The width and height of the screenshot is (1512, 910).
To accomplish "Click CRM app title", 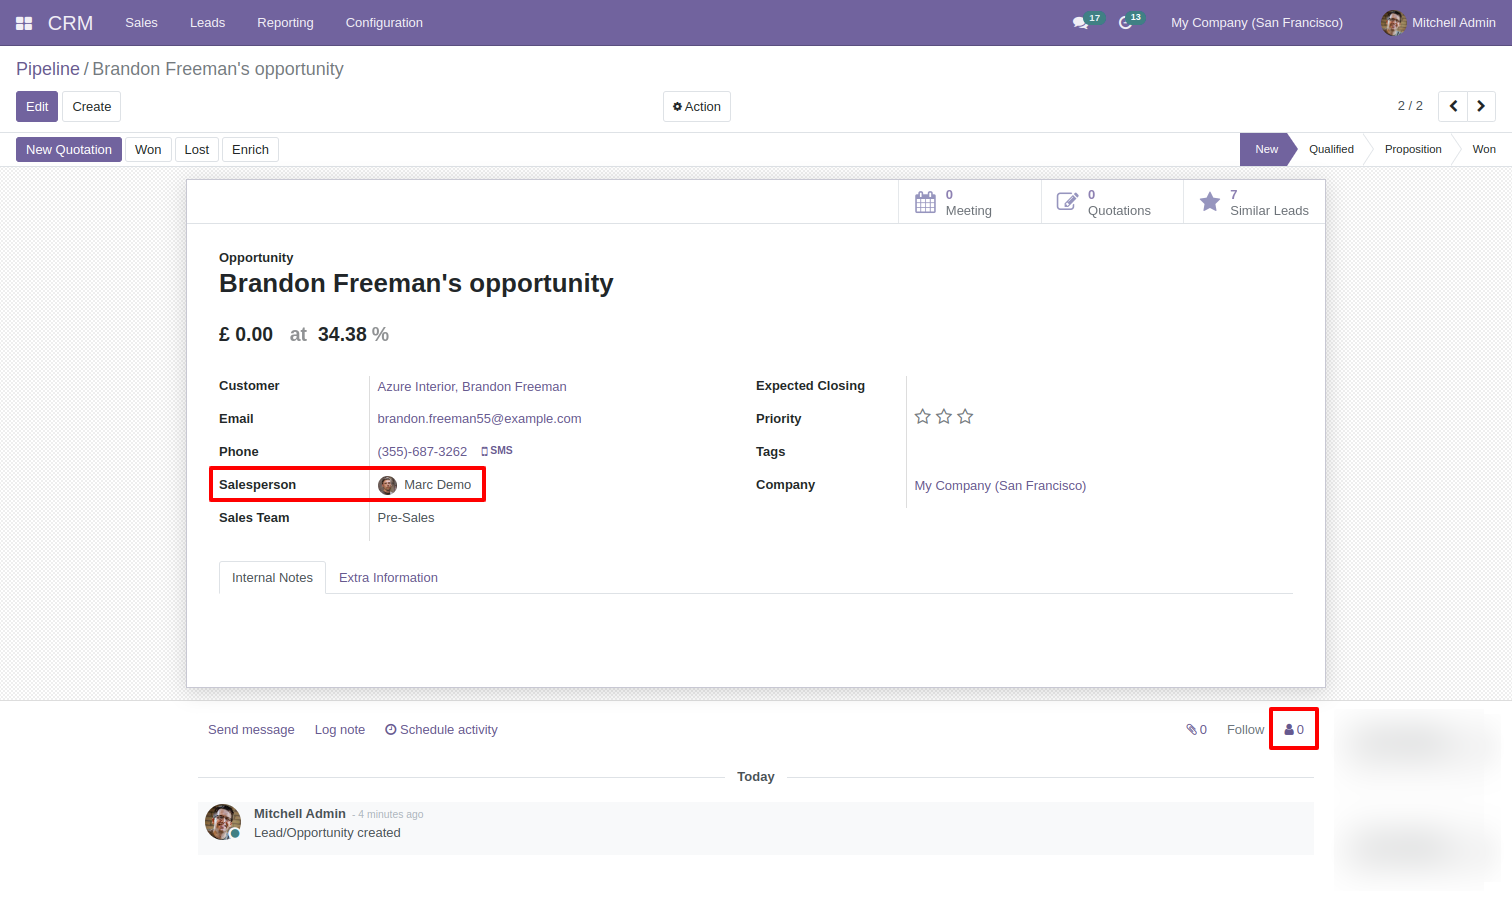I will [70, 23].
